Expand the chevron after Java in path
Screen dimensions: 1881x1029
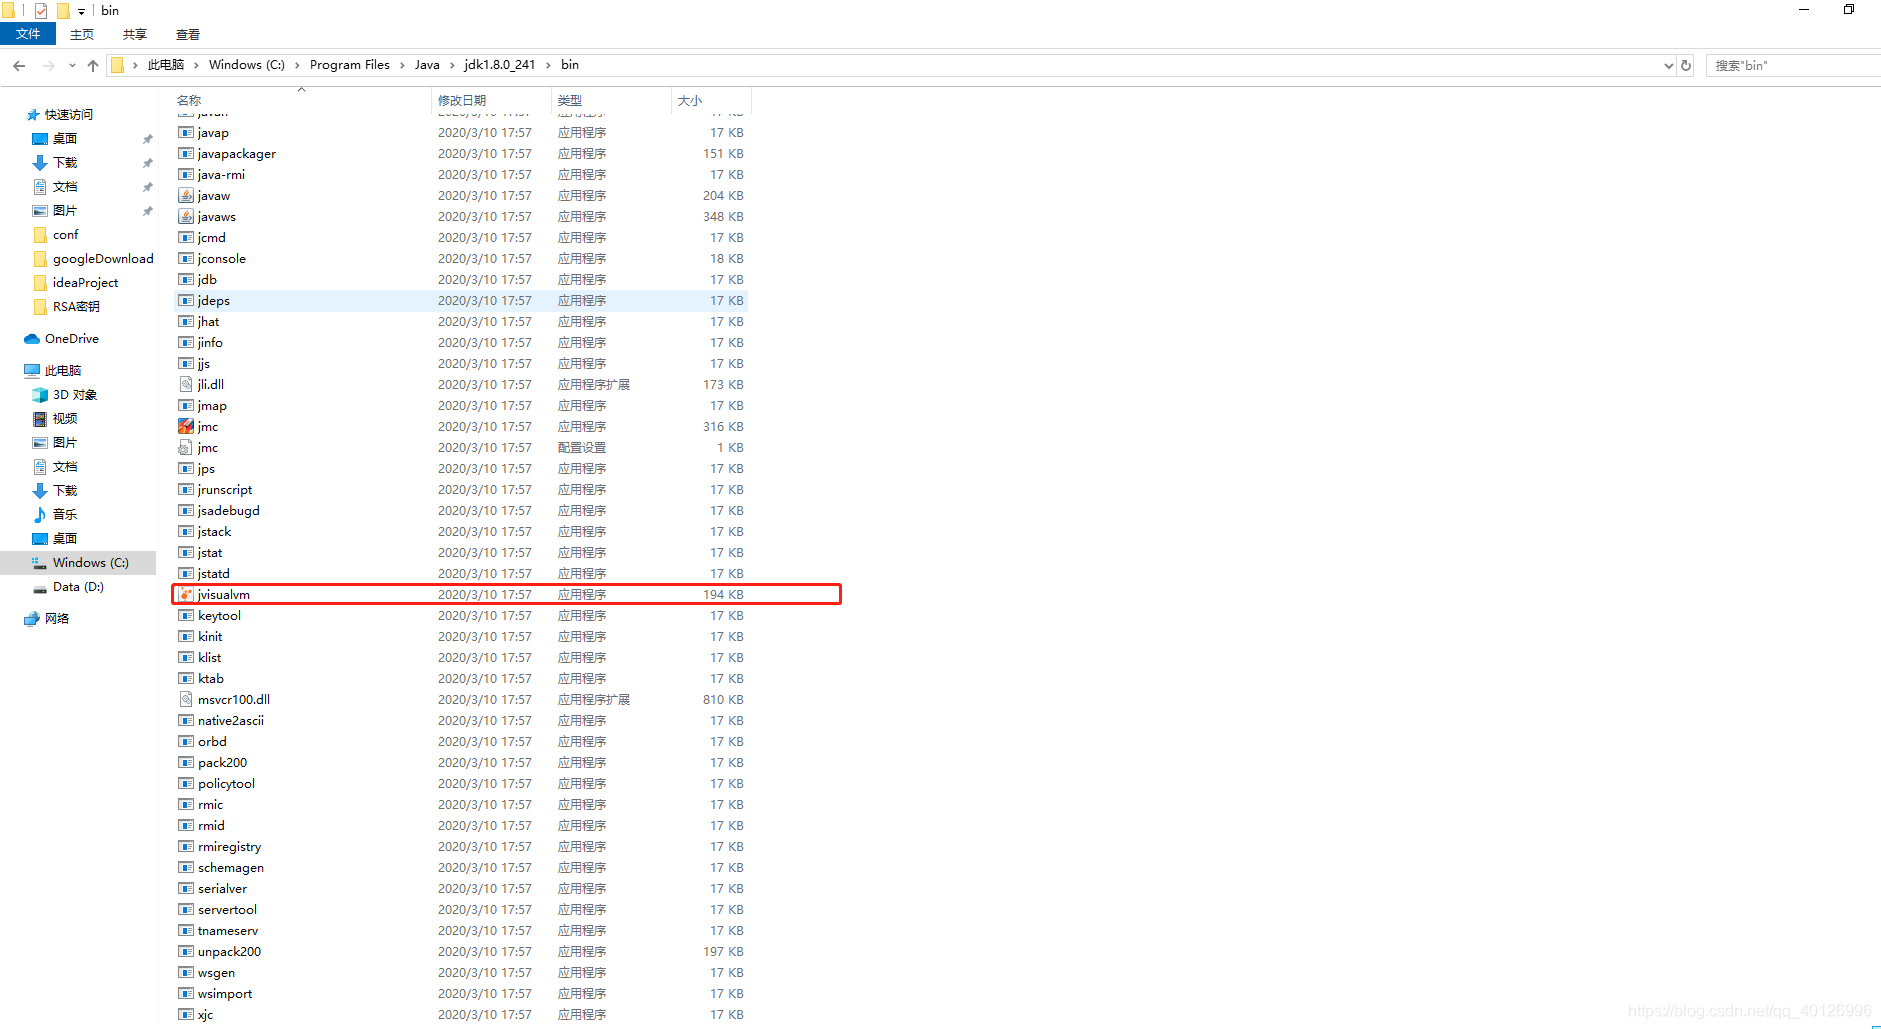point(452,65)
